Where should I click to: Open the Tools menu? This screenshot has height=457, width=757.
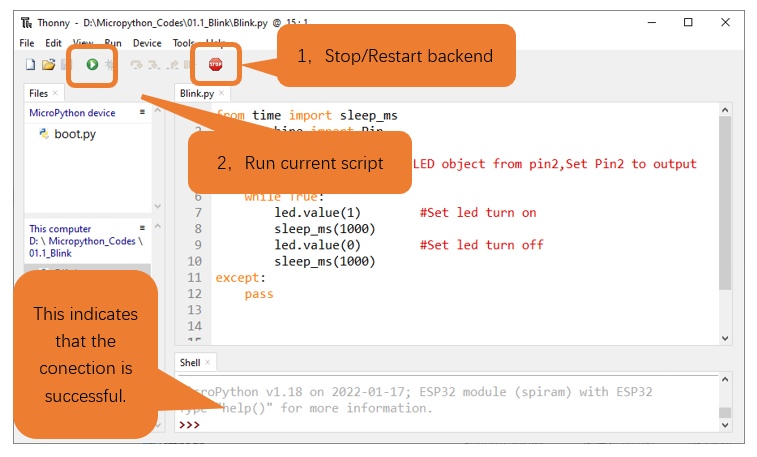coord(184,43)
